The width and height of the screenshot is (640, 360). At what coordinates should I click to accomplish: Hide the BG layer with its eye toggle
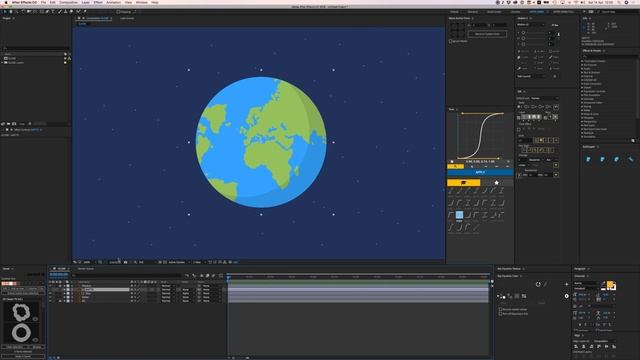51,301
